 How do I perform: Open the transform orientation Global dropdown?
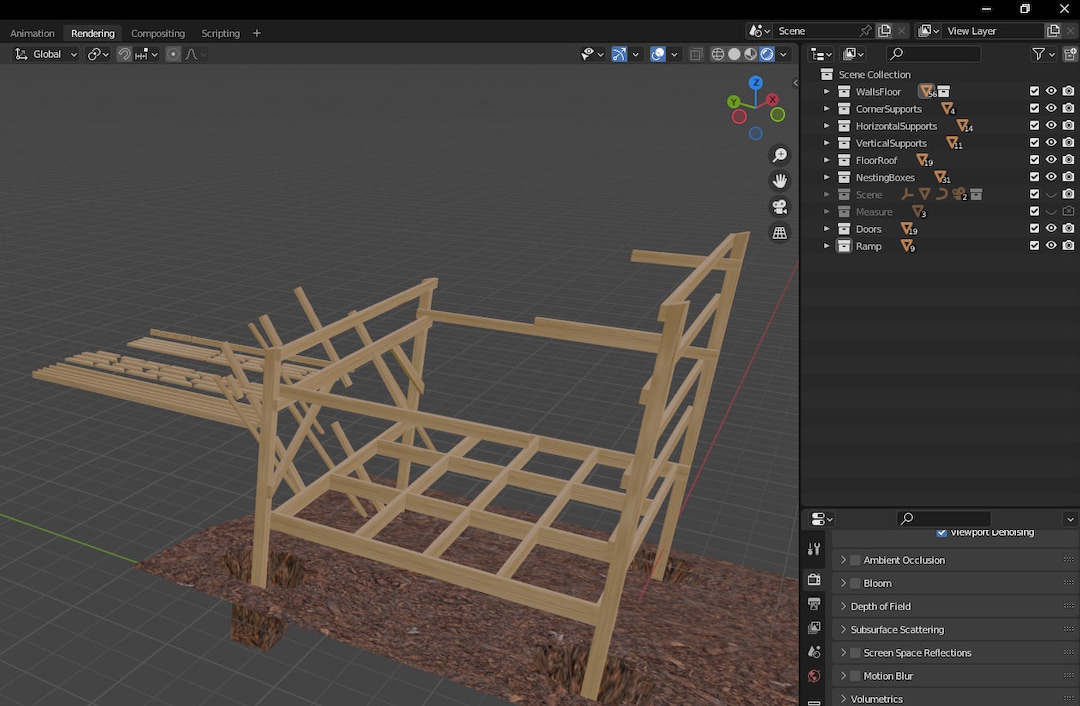click(x=45, y=53)
